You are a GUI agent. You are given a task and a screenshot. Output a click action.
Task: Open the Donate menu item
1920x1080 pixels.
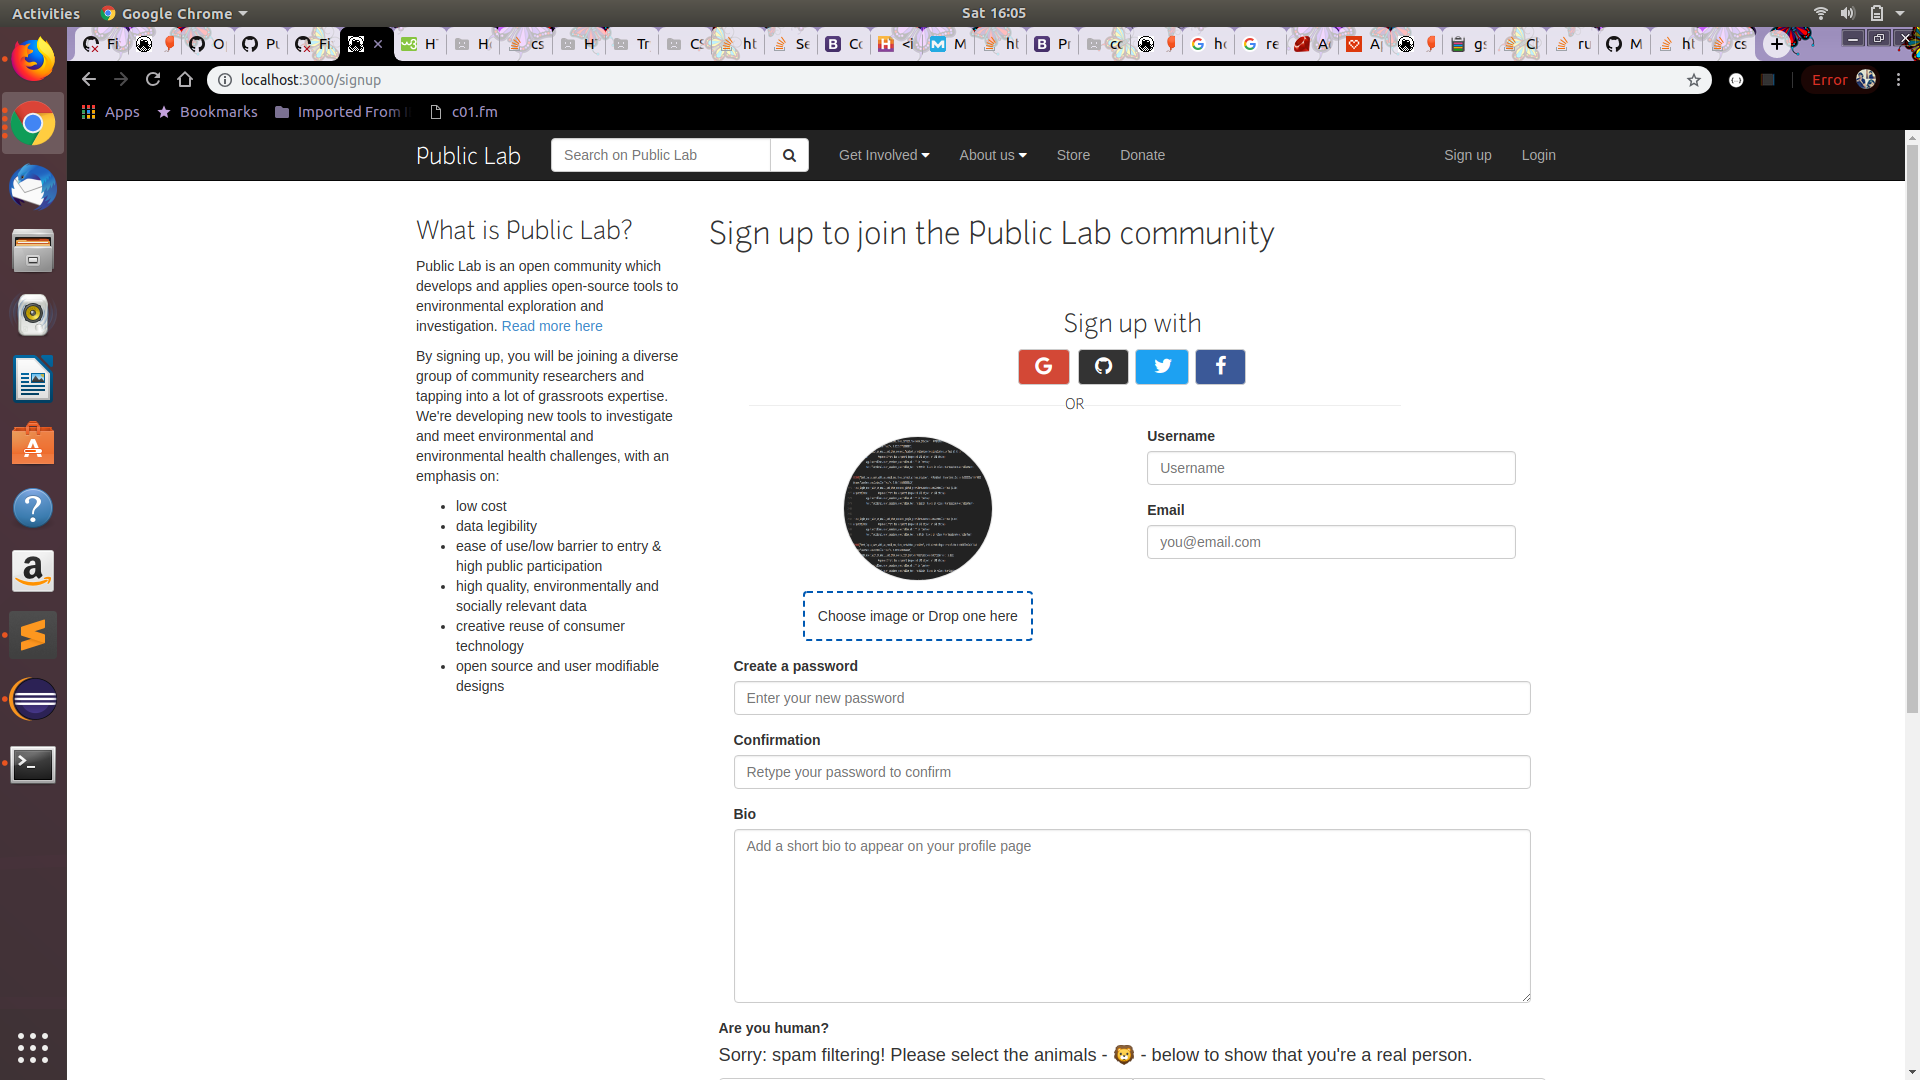pyautogui.click(x=1142, y=155)
